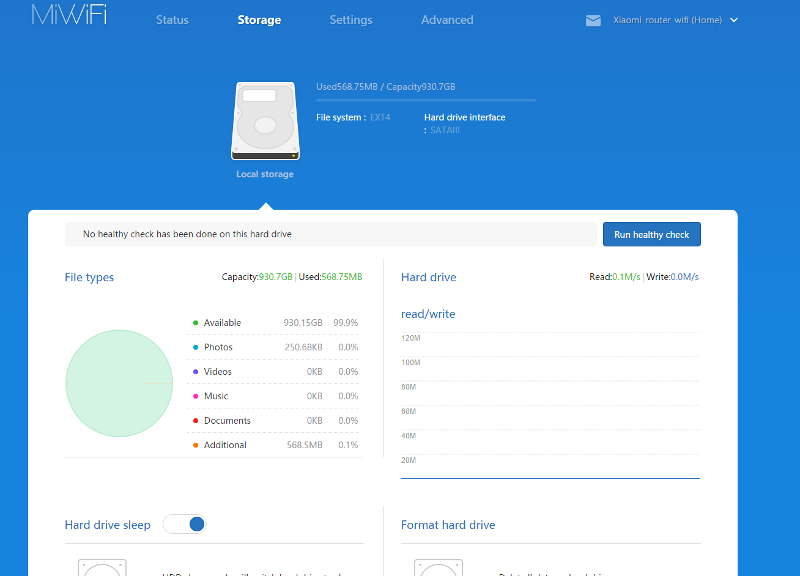
Task: Select the Local storage hard drive icon
Action: (x=265, y=122)
